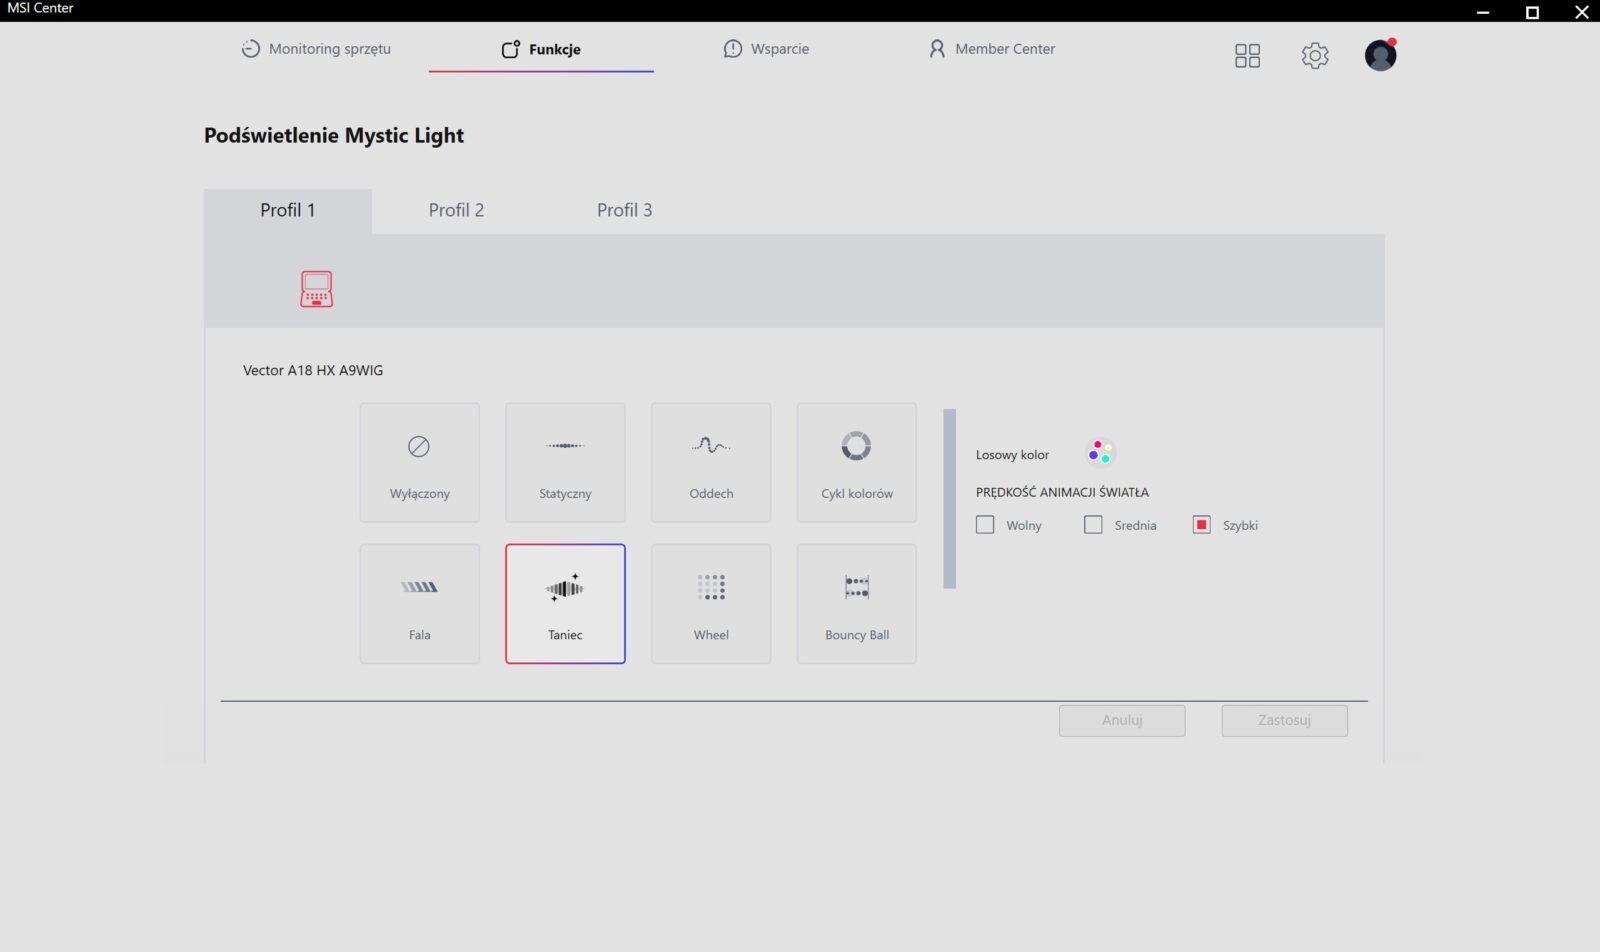Enable the Wolny speed checkbox
This screenshot has width=1600, height=952.
pyautogui.click(x=985, y=525)
